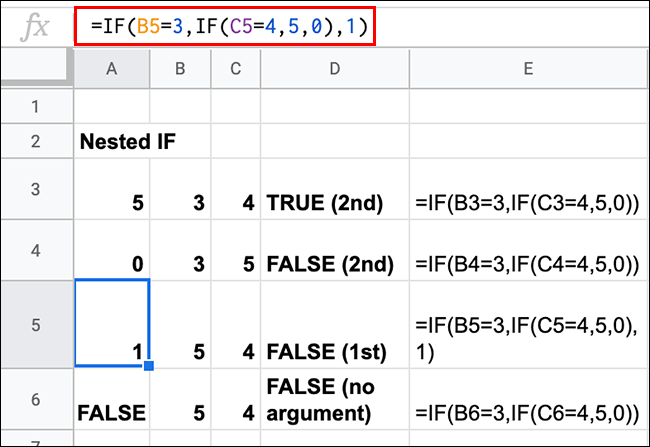Select row 5 header
The height and width of the screenshot is (447, 650).
pos(36,324)
